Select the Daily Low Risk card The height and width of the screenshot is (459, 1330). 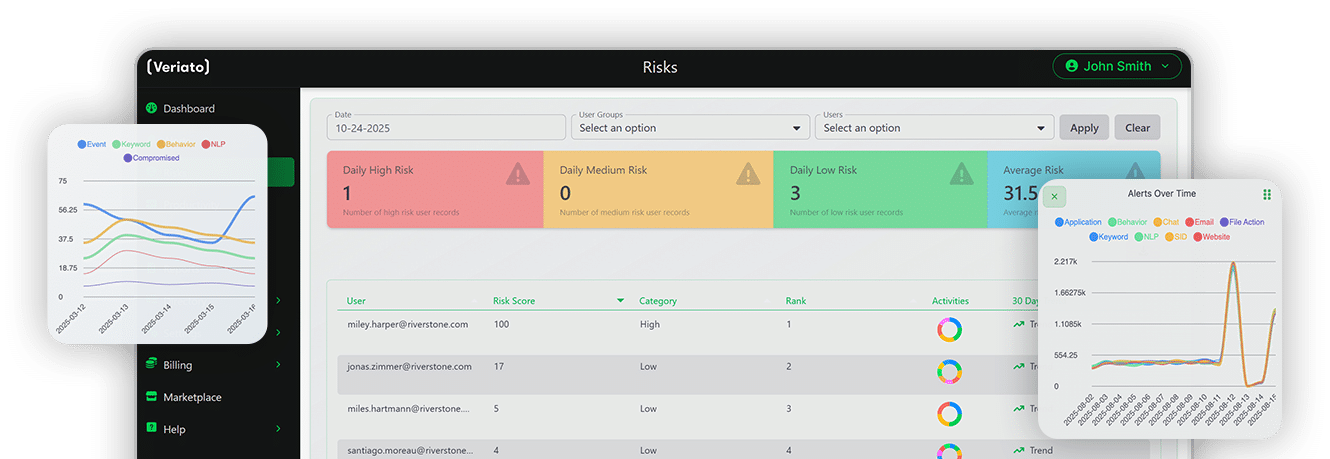(x=880, y=189)
